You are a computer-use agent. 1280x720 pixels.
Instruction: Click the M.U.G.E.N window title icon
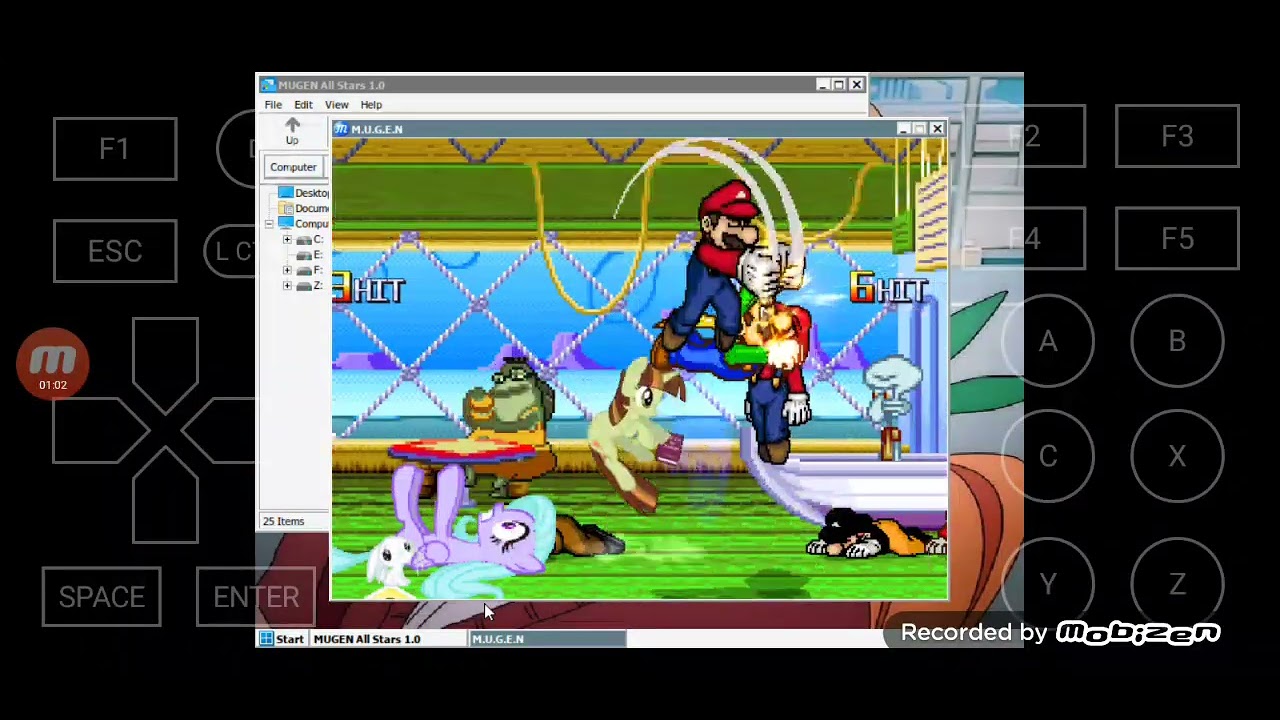pos(341,129)
